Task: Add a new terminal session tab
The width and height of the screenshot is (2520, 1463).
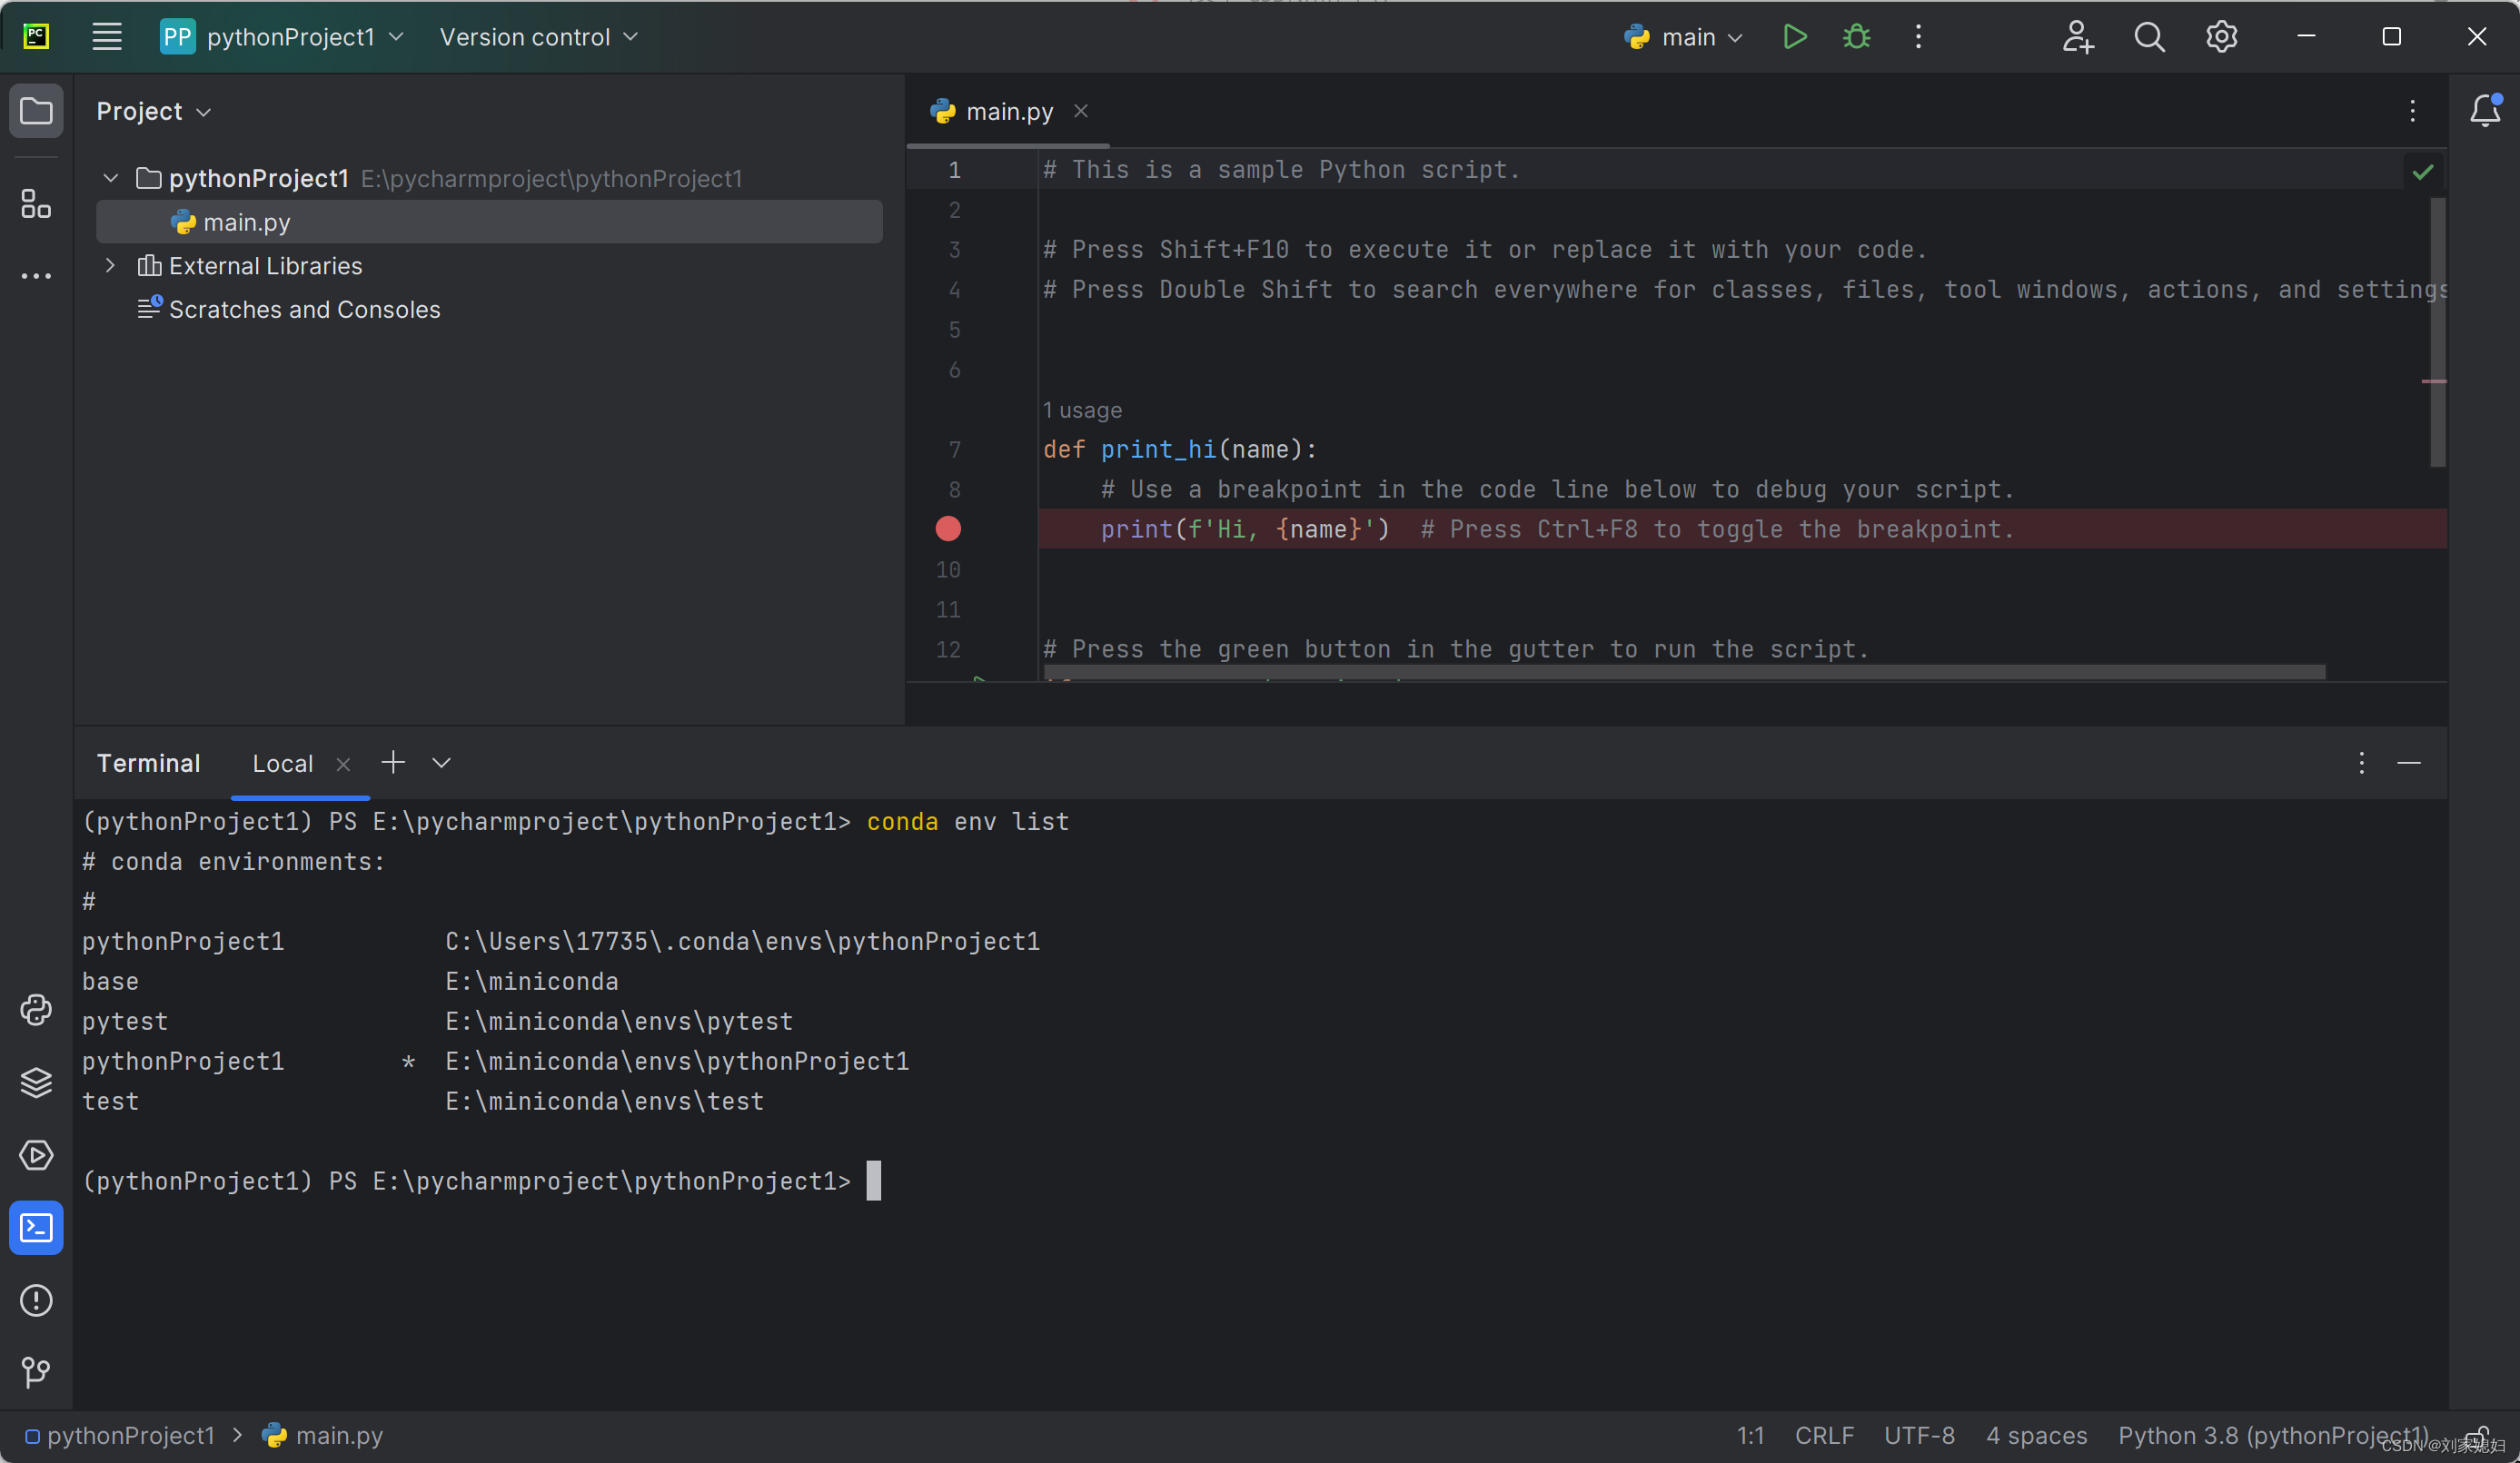Action: [x=393, y=763]
